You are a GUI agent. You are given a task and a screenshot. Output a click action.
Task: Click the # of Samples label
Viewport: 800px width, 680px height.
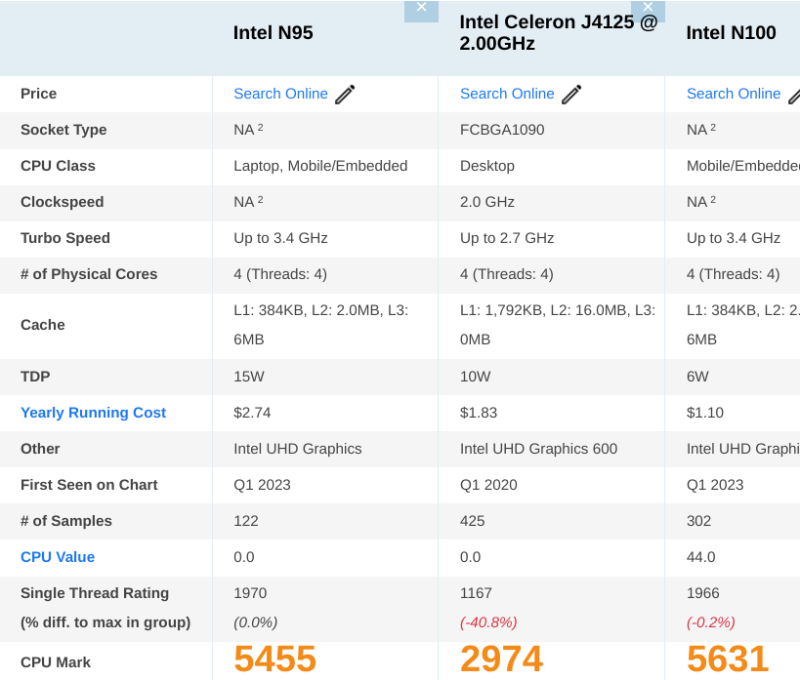click(x=66, y=521)
